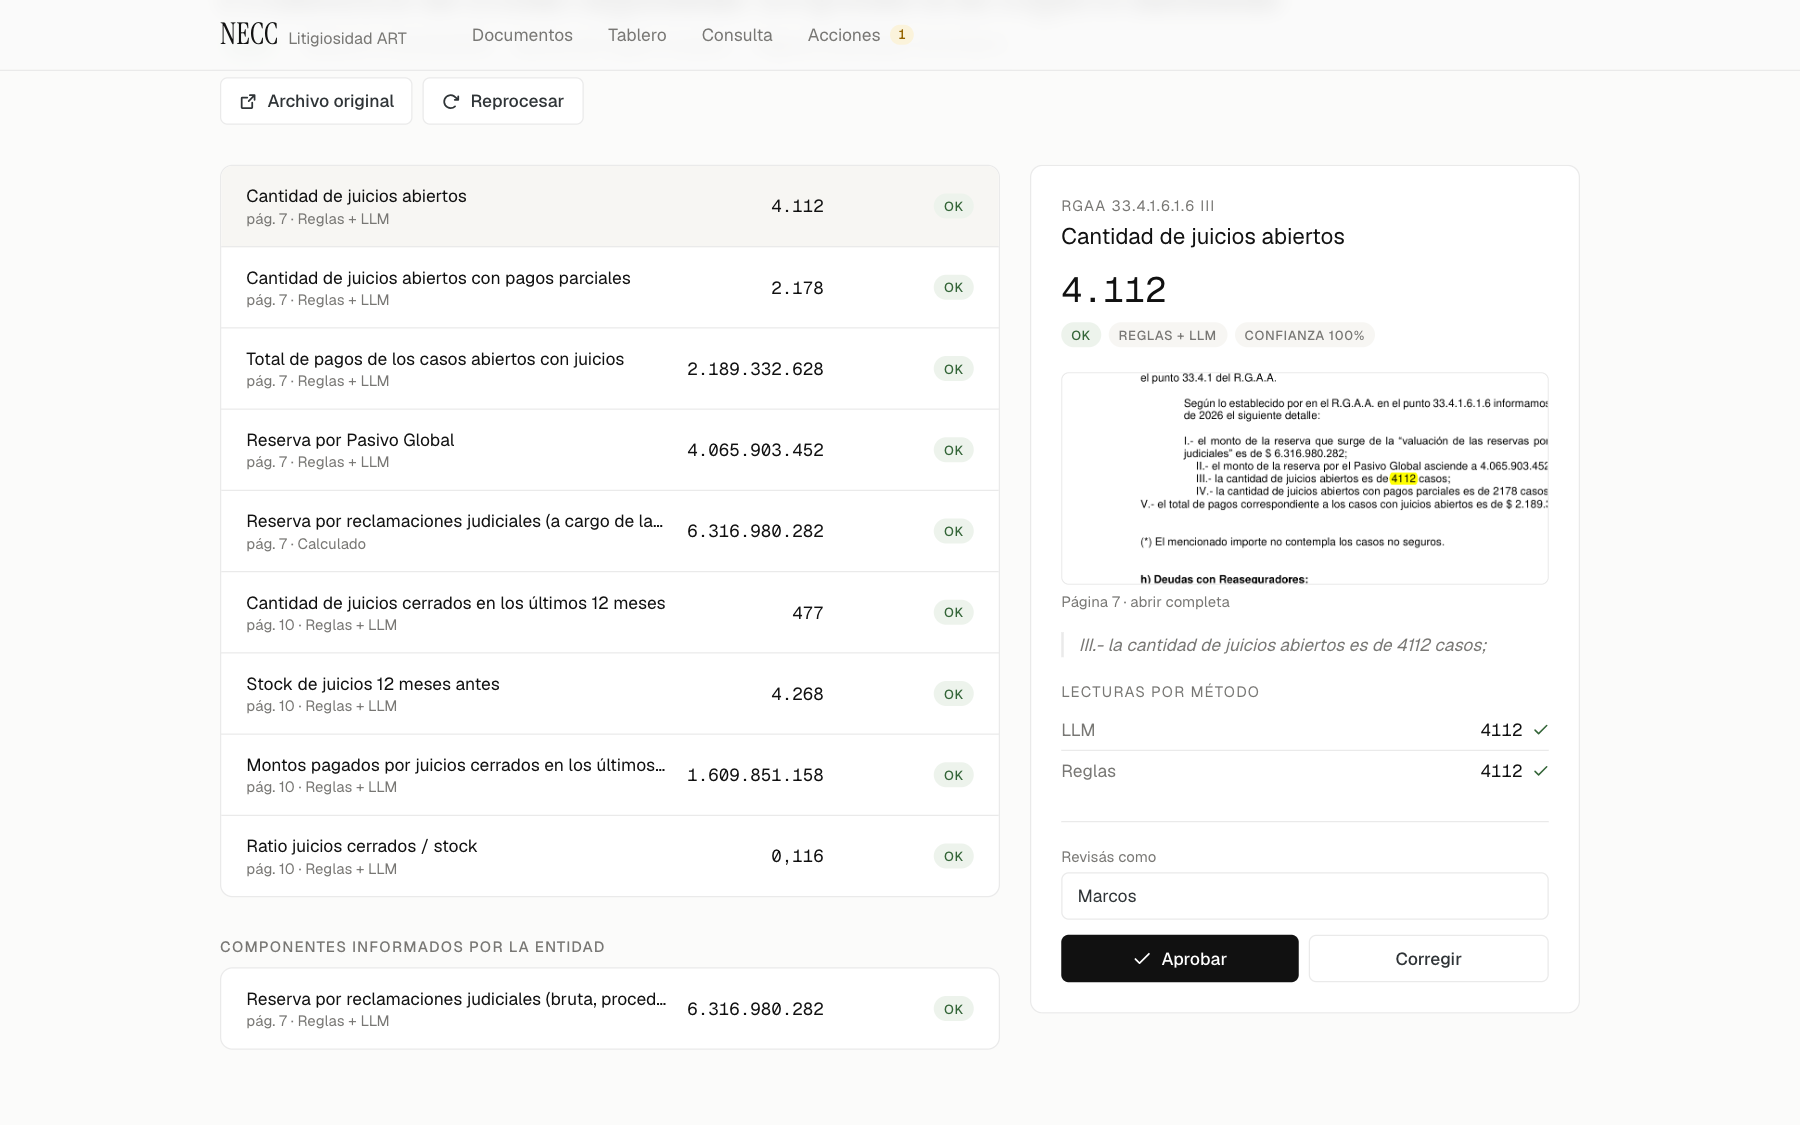Go to the Consulta tab
The width and height of the screenshot is (1800, 1125).
click(x=737, y=35)
